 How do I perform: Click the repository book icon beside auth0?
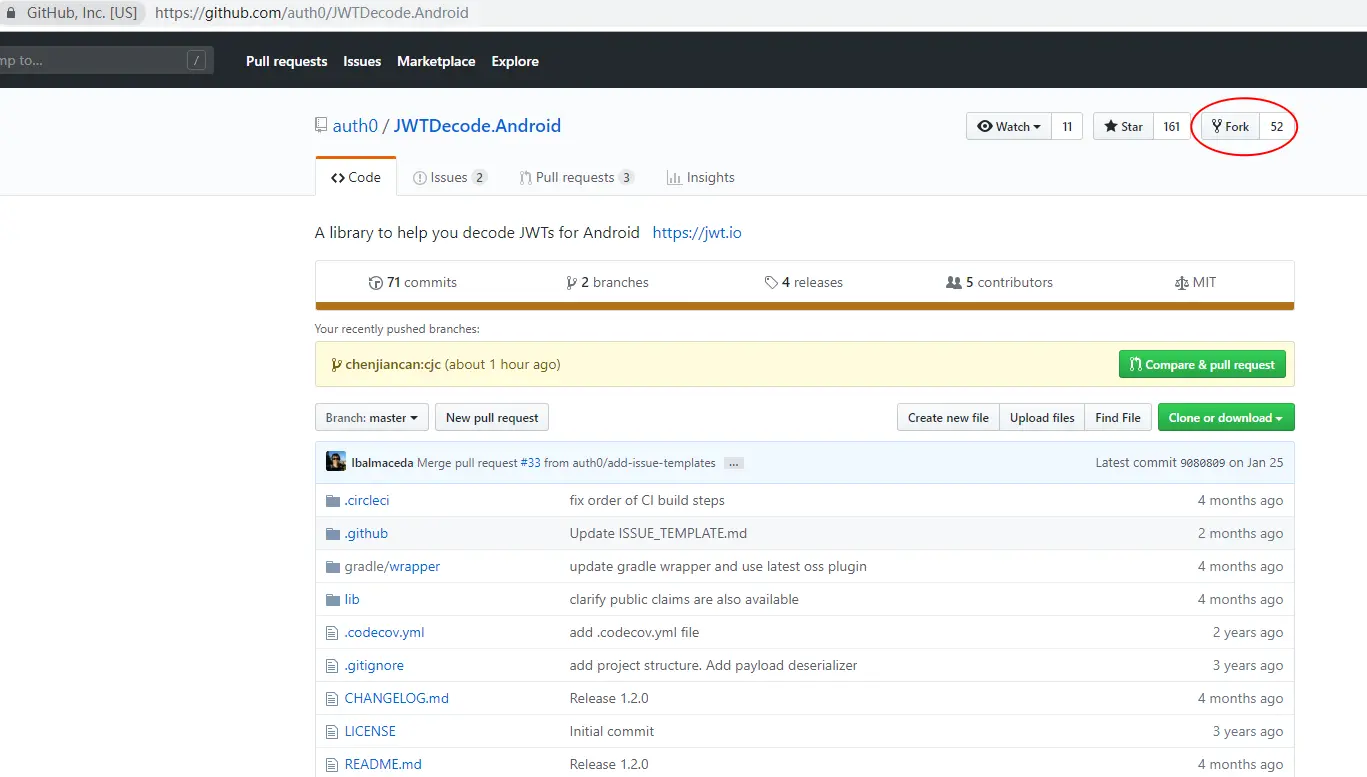coord(321,126)
